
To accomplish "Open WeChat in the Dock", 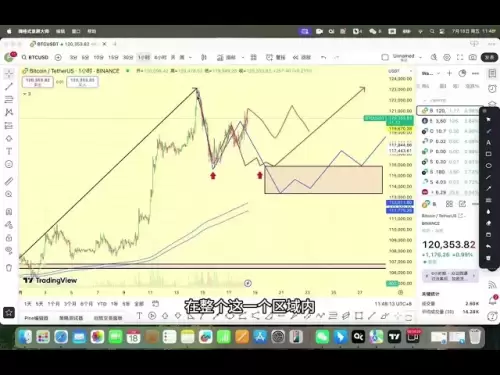I will tap(322, 337).
